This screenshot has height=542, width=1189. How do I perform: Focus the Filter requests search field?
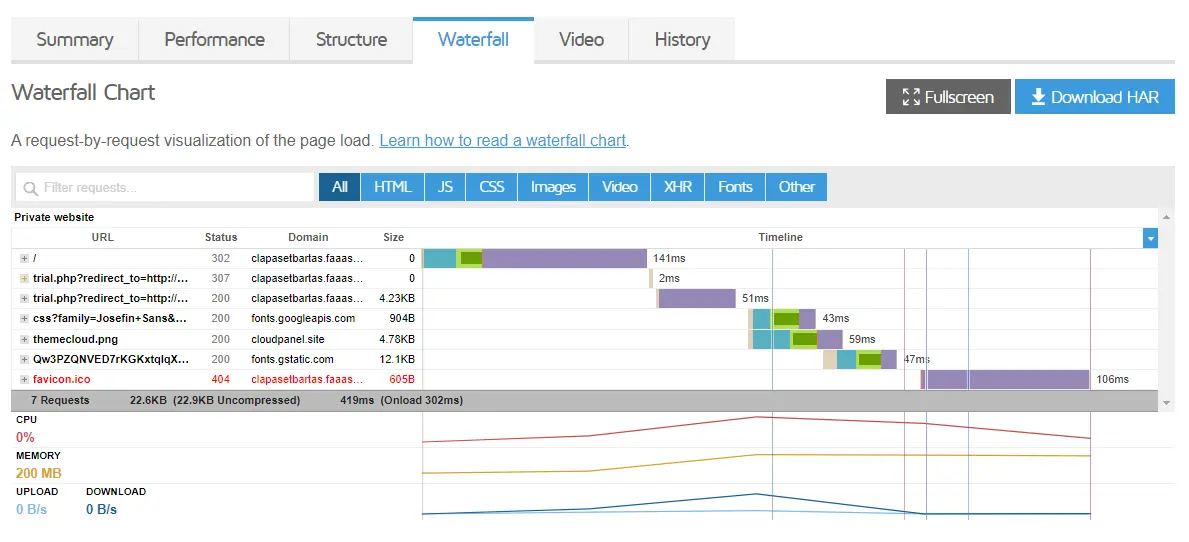click(165, 187)
